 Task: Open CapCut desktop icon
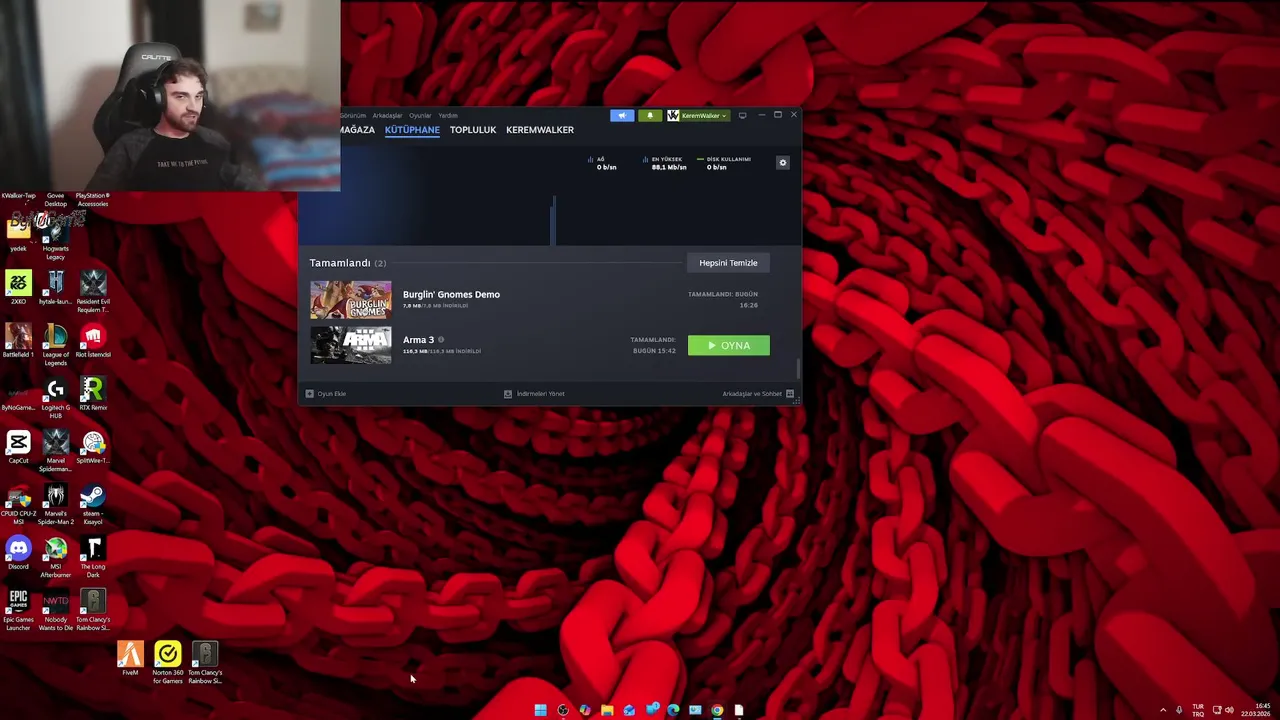point(18,447)
